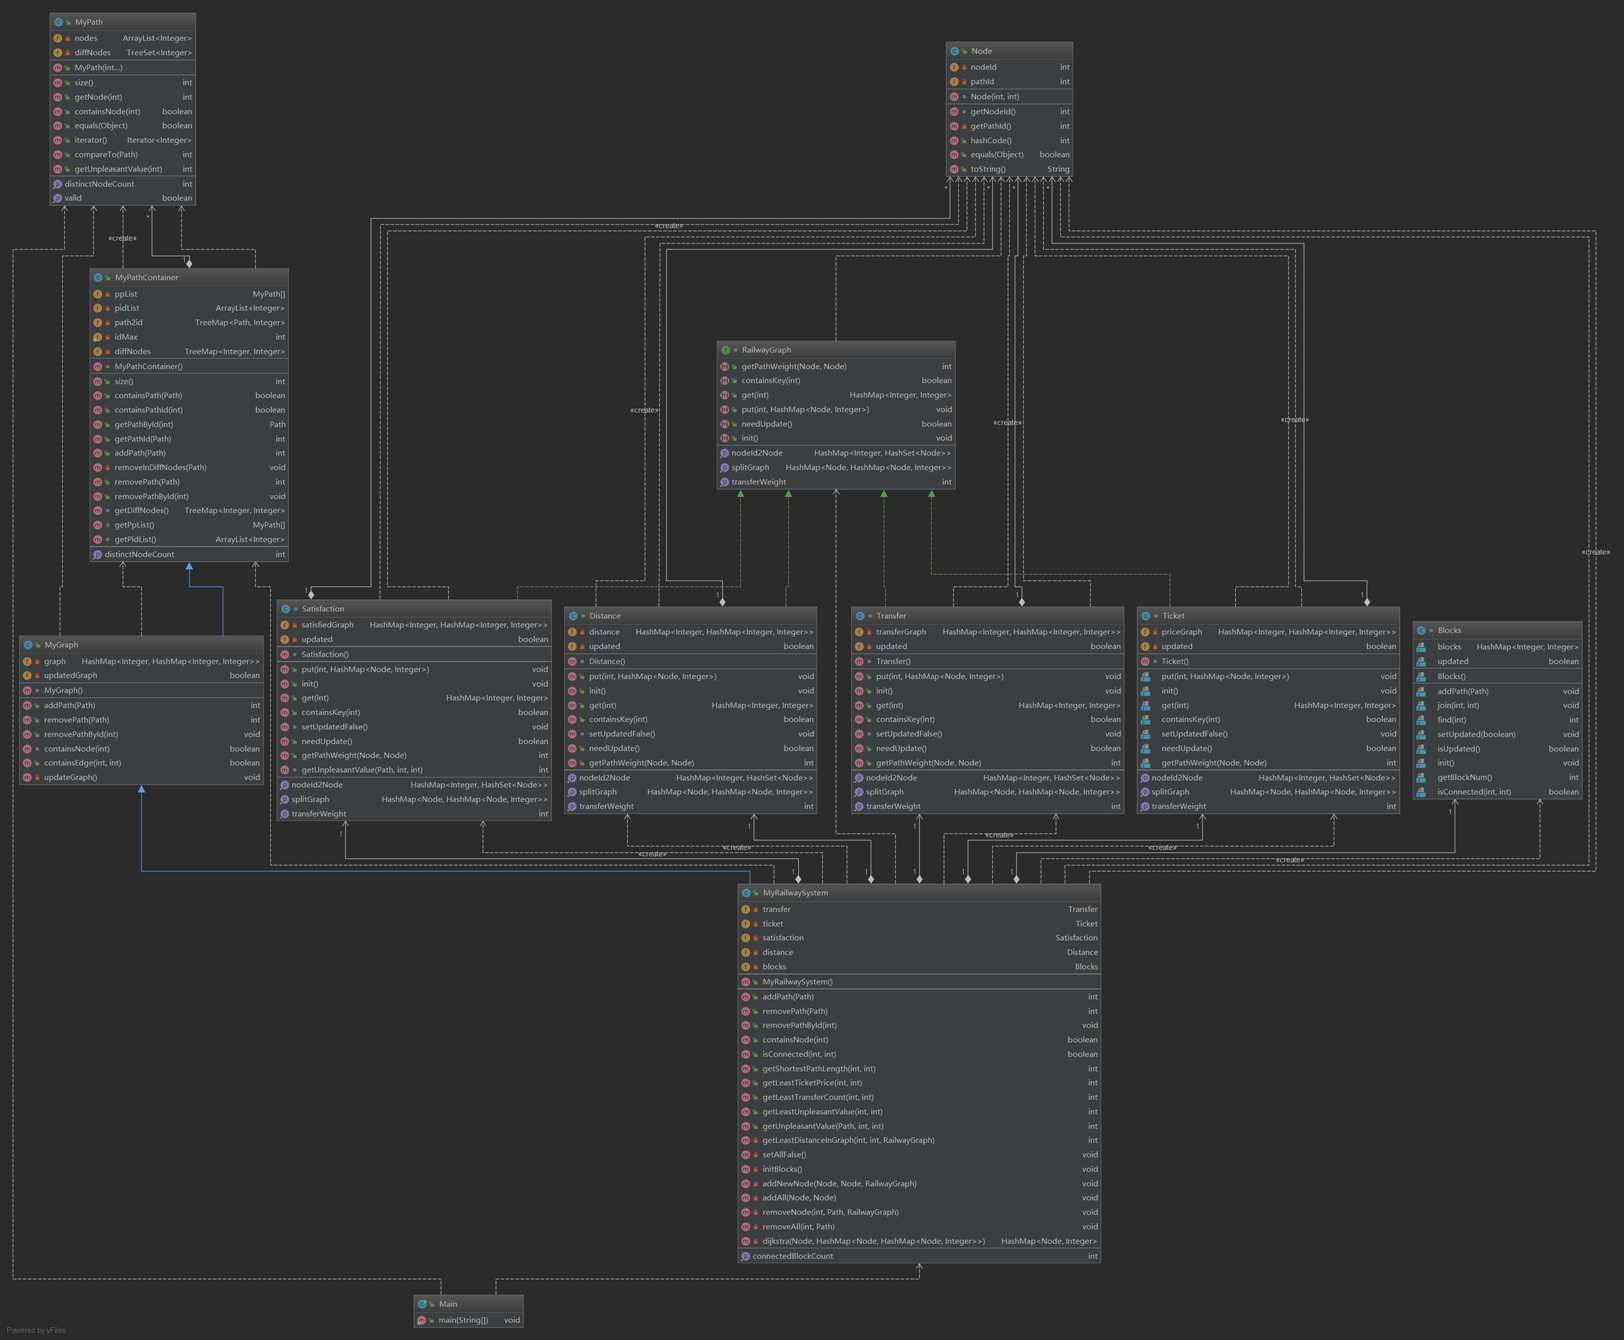
Task: Click field icon beside ppList in MyPathContainer
Action: point(98,295)
